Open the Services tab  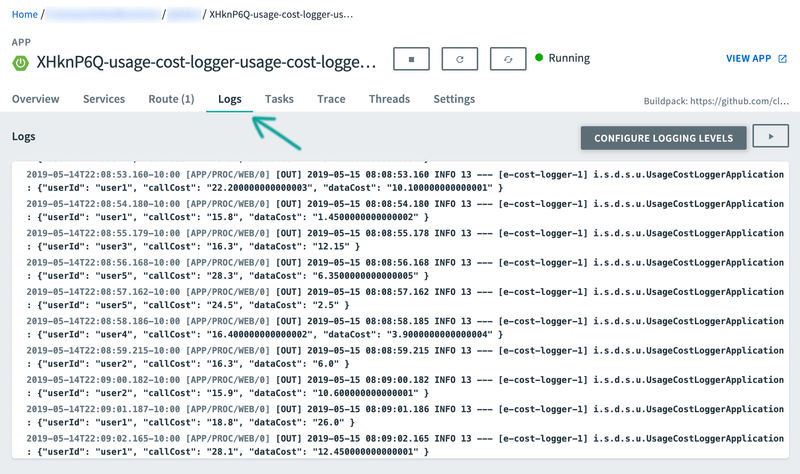104,99
